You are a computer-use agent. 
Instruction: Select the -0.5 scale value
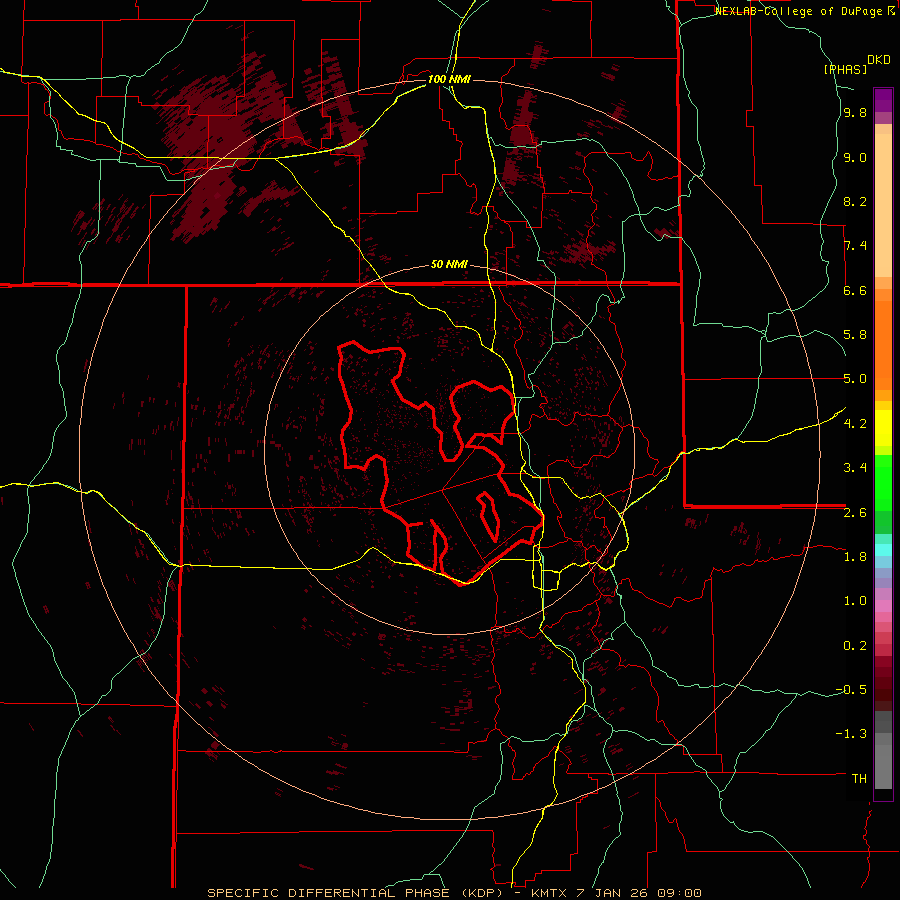(851, 689)
